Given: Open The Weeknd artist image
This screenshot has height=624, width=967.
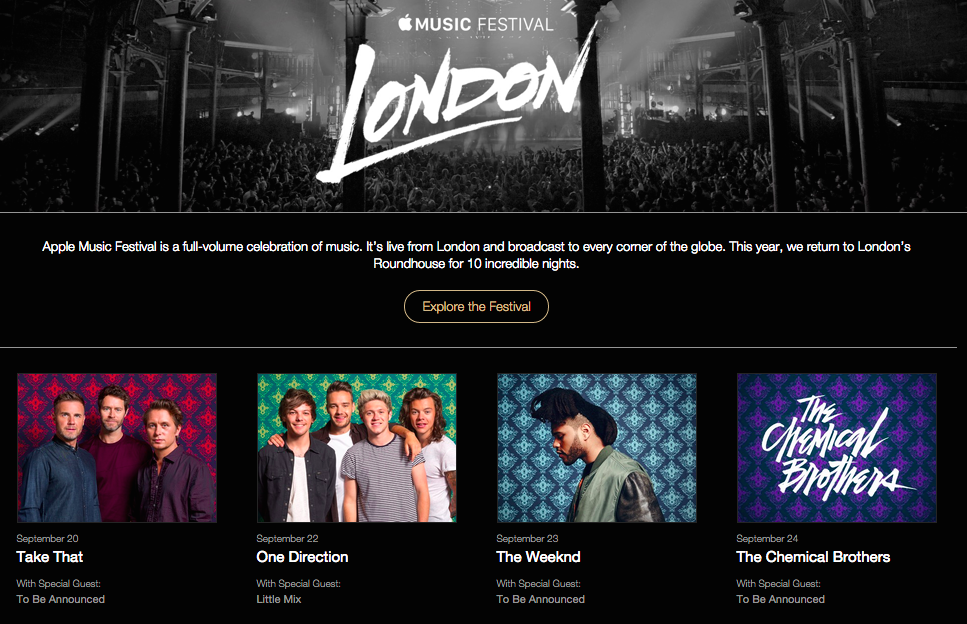Looking at the screenshot, I should point(597,447).
